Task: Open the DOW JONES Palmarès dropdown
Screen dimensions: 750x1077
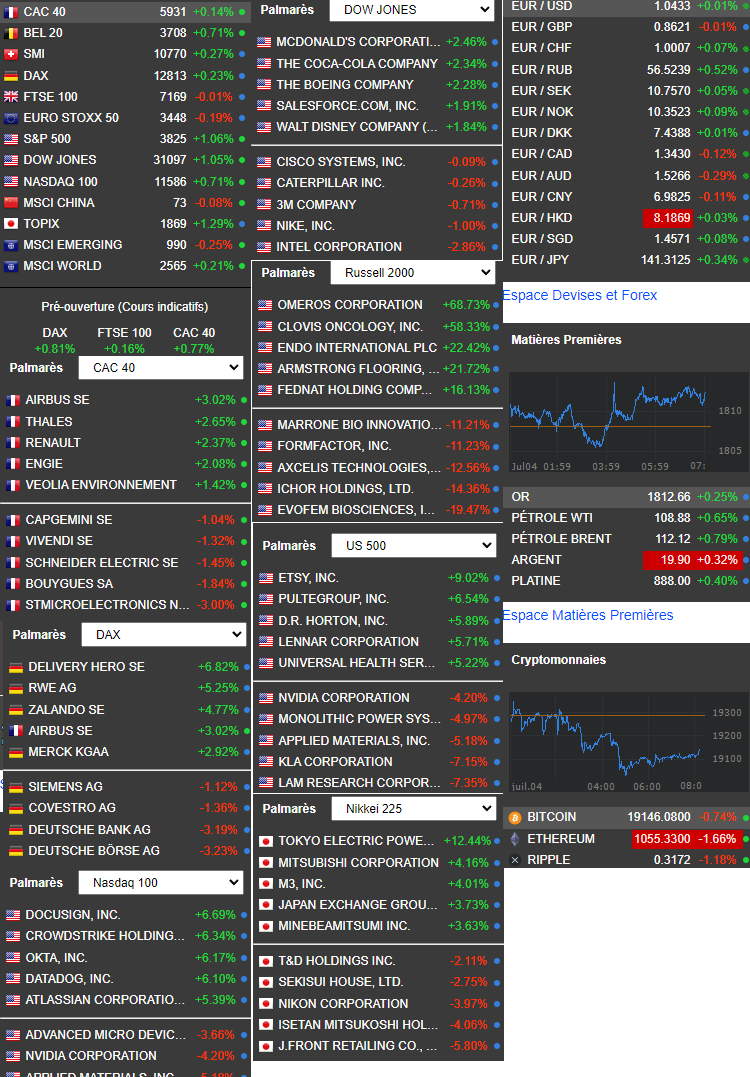Action: (411, 10)
